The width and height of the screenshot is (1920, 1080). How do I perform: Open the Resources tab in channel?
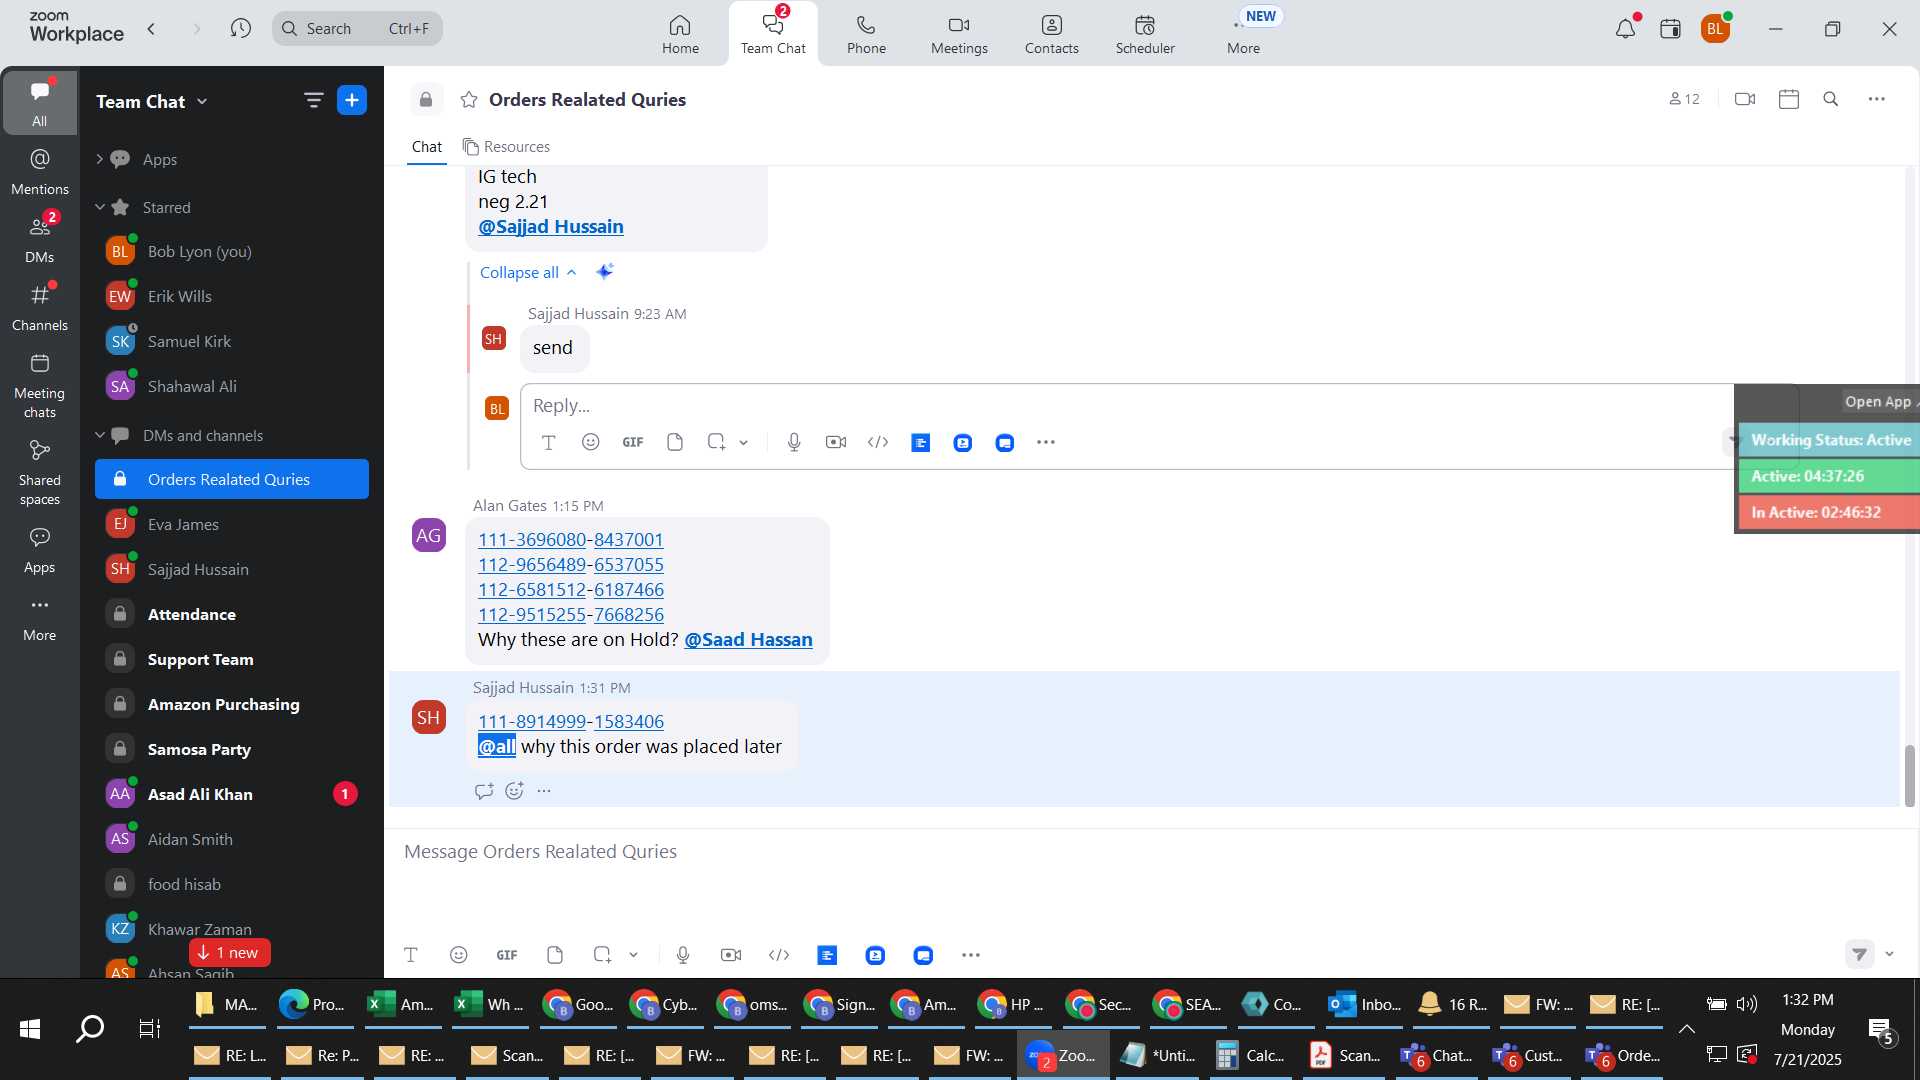click(x=506, y=147)
